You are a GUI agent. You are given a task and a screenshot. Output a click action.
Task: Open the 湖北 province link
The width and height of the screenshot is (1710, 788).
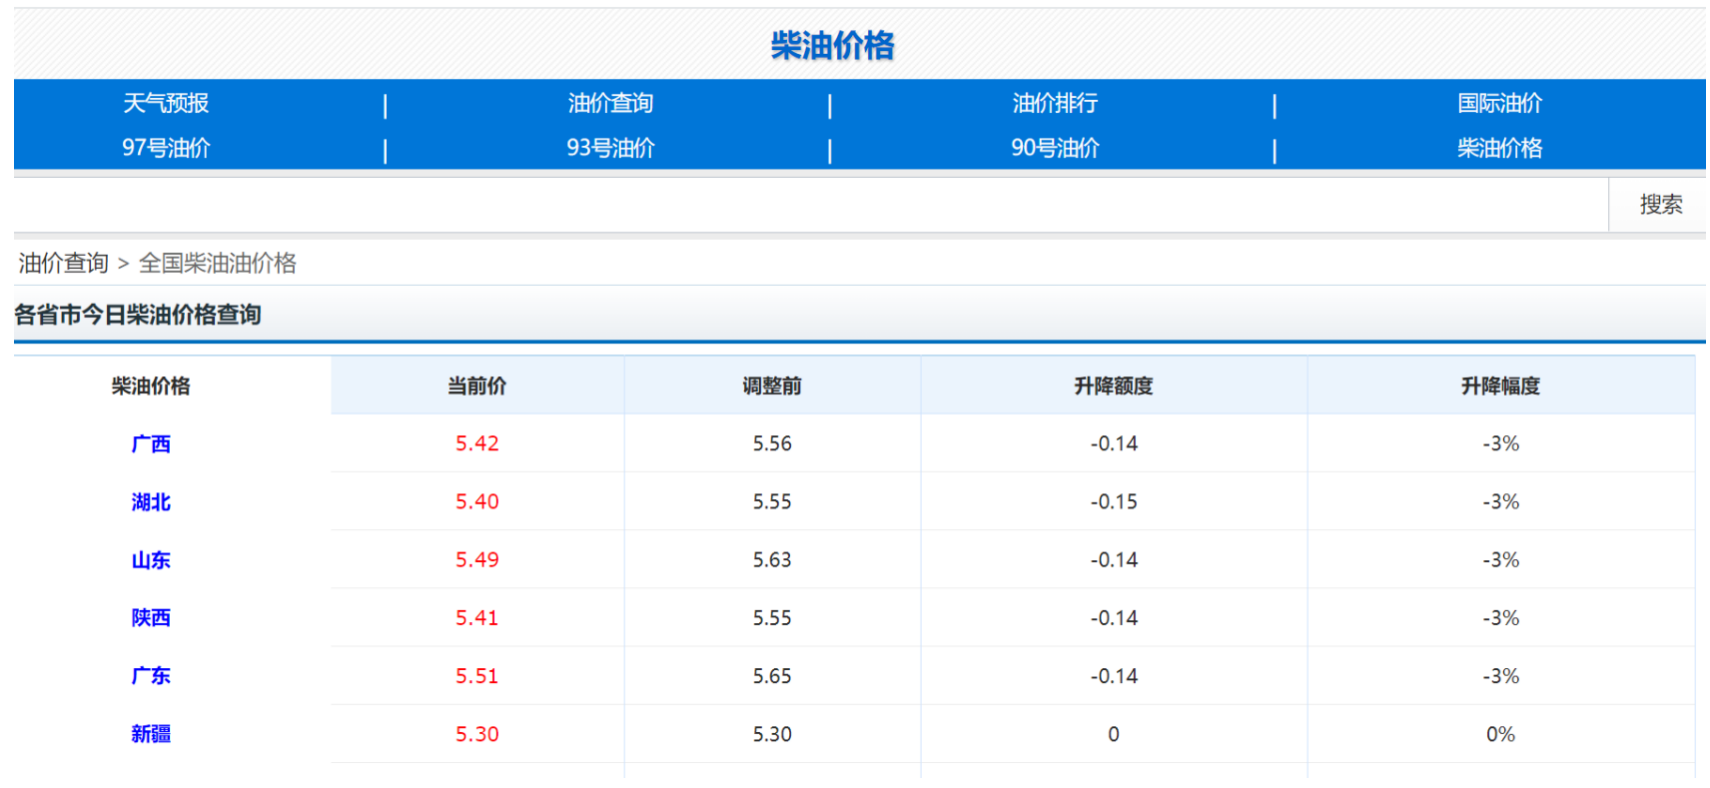pos(151,502)
